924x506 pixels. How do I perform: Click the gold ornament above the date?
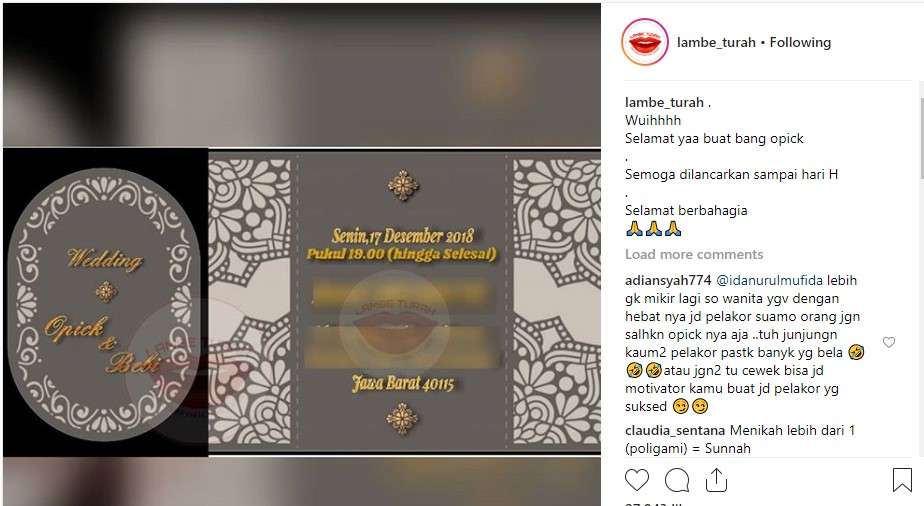coord(403,185)
